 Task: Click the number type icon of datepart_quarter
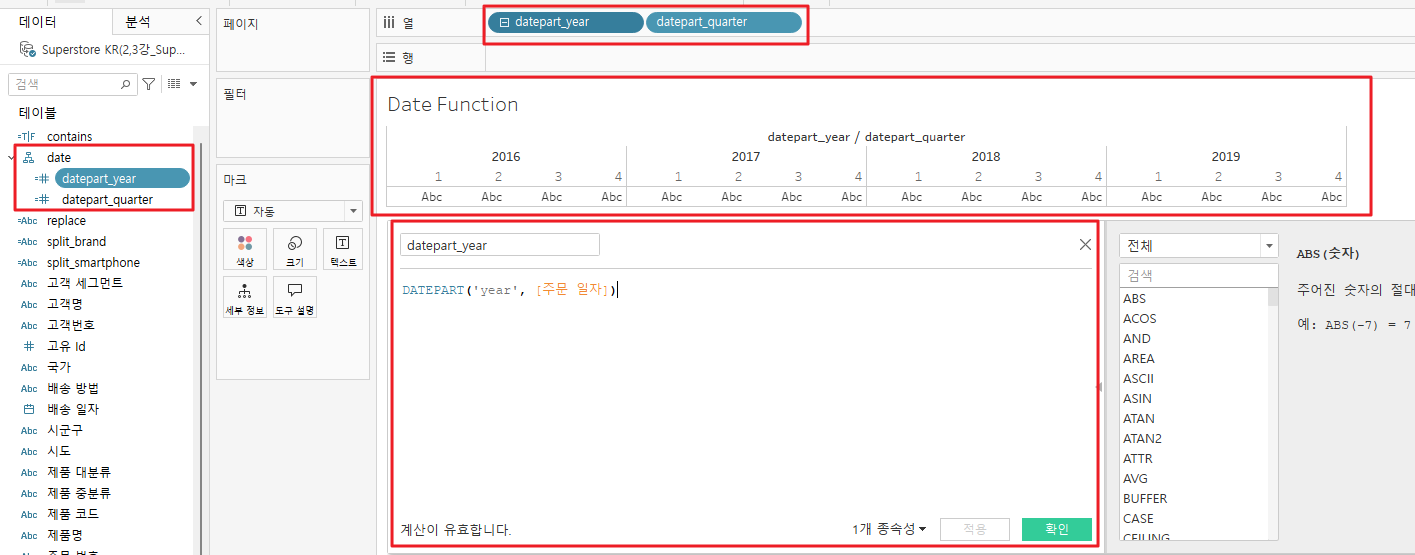click(41, 200)
